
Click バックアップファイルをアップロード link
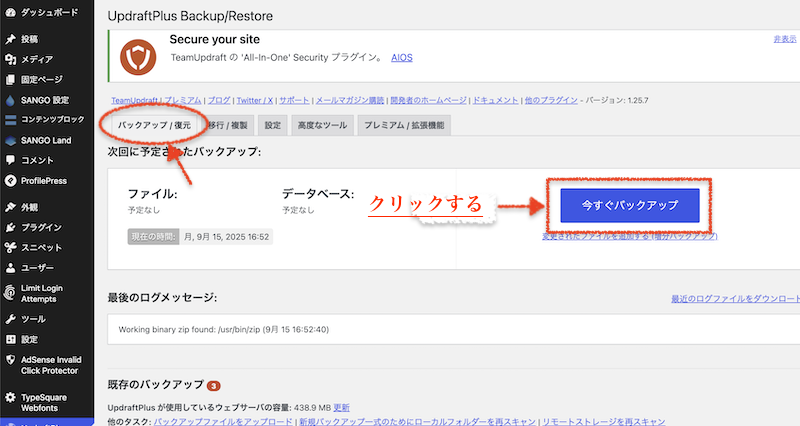click(223, 421)
